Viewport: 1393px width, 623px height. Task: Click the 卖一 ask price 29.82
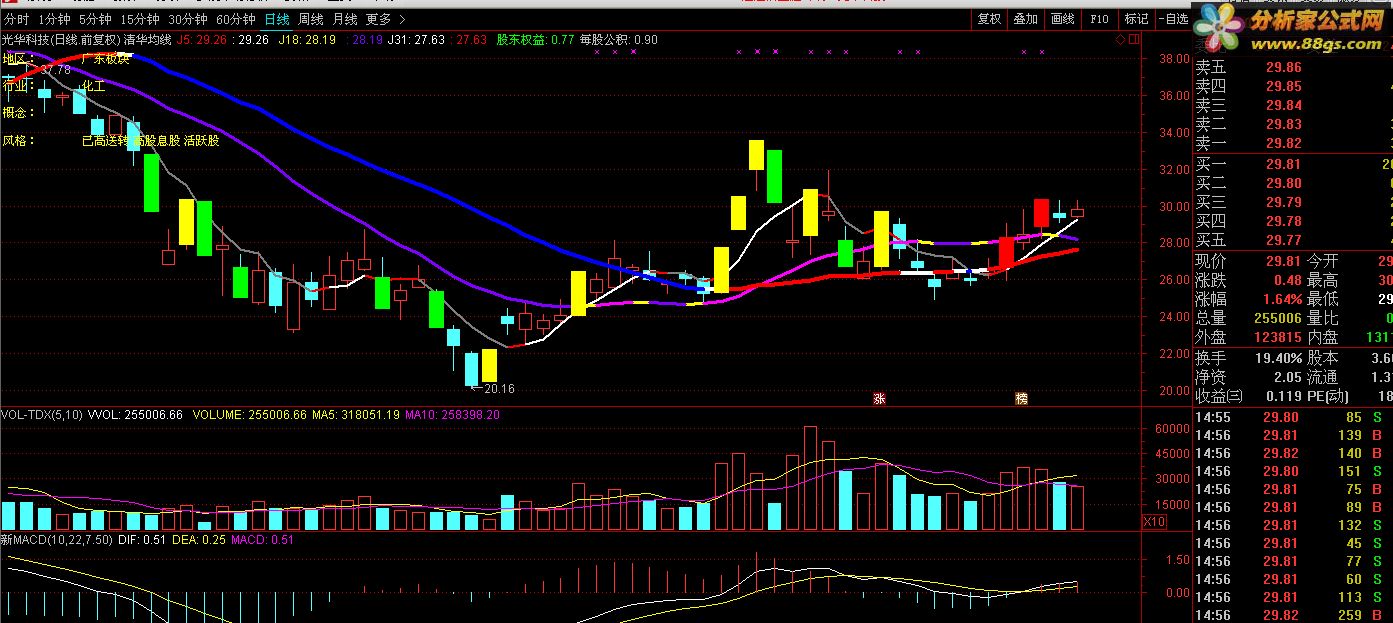(1284, 143)
